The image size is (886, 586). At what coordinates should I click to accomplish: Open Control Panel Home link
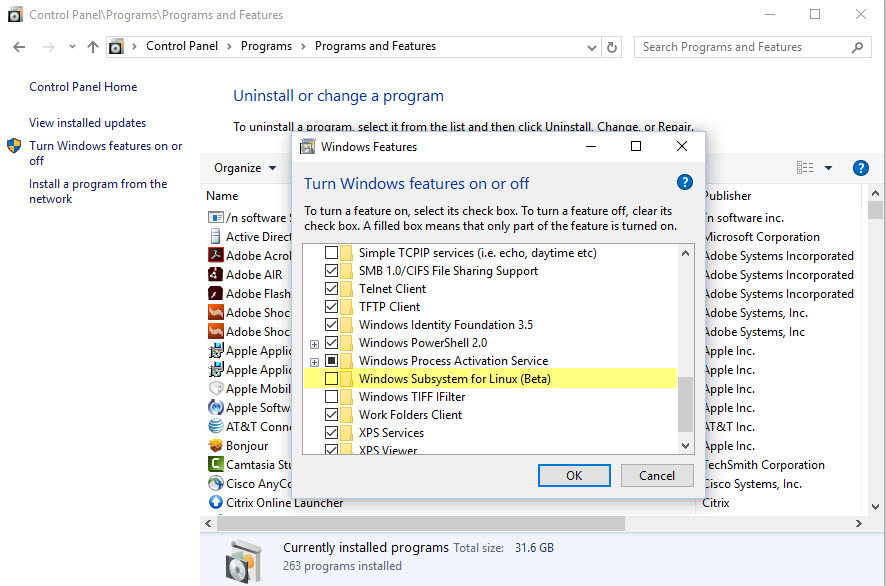tap(83, 87)
